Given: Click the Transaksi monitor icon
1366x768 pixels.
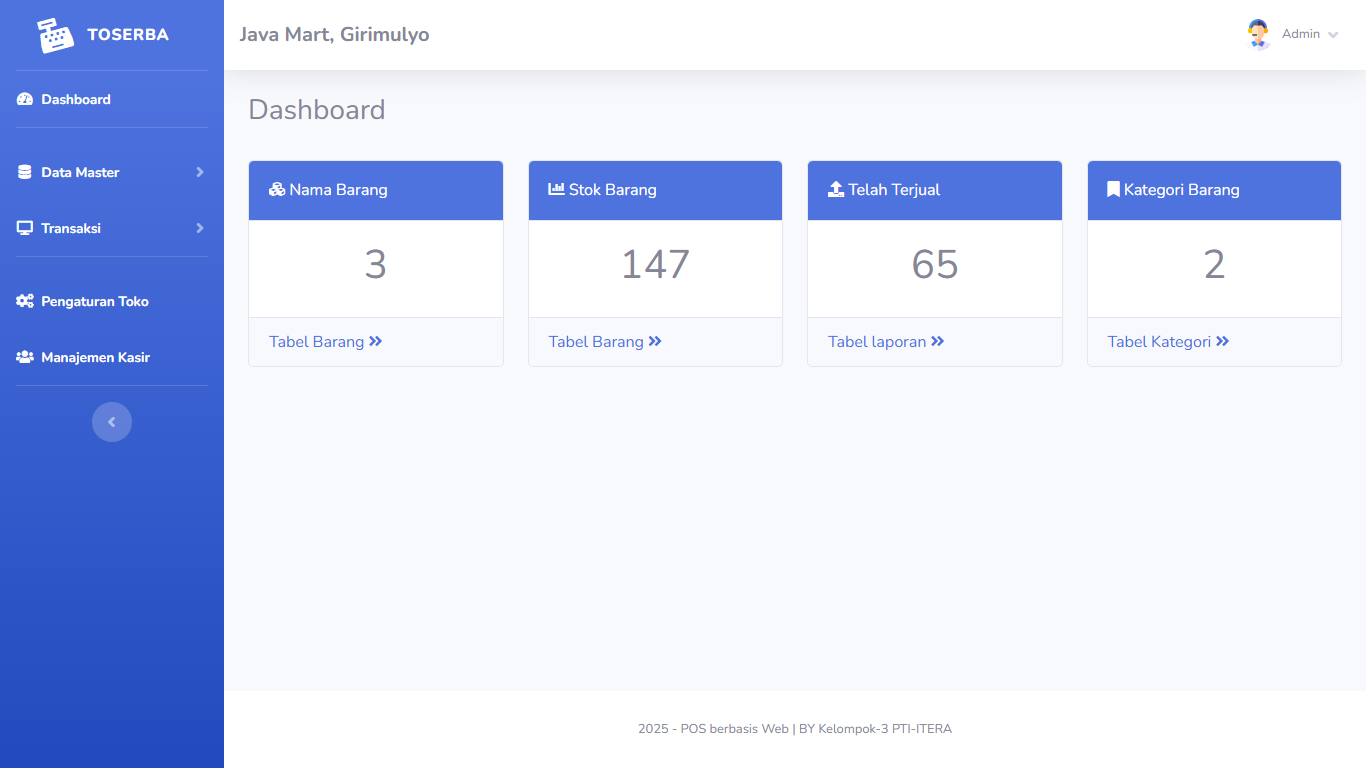Looking at the screenshot, I should coord(25,228).
